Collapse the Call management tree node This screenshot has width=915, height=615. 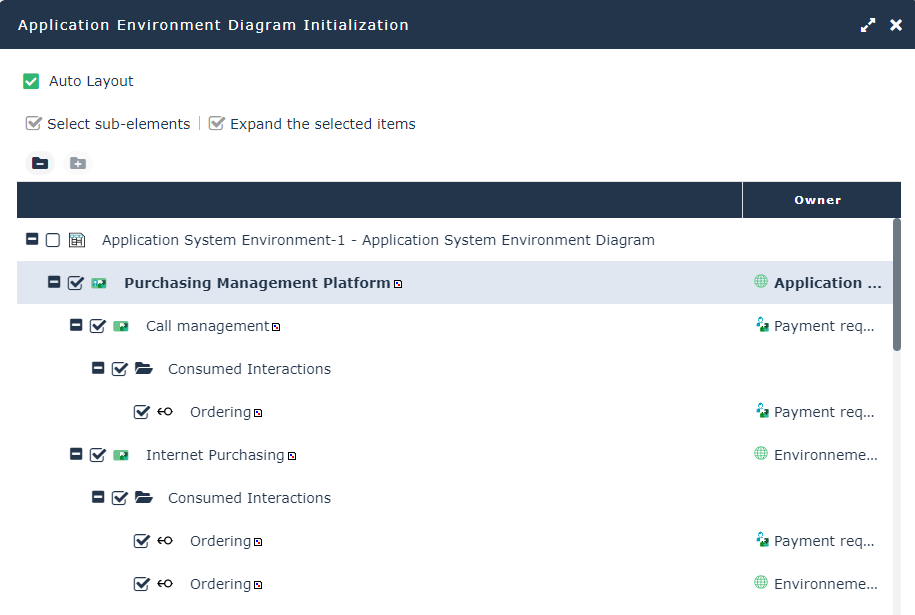(76, 326)
